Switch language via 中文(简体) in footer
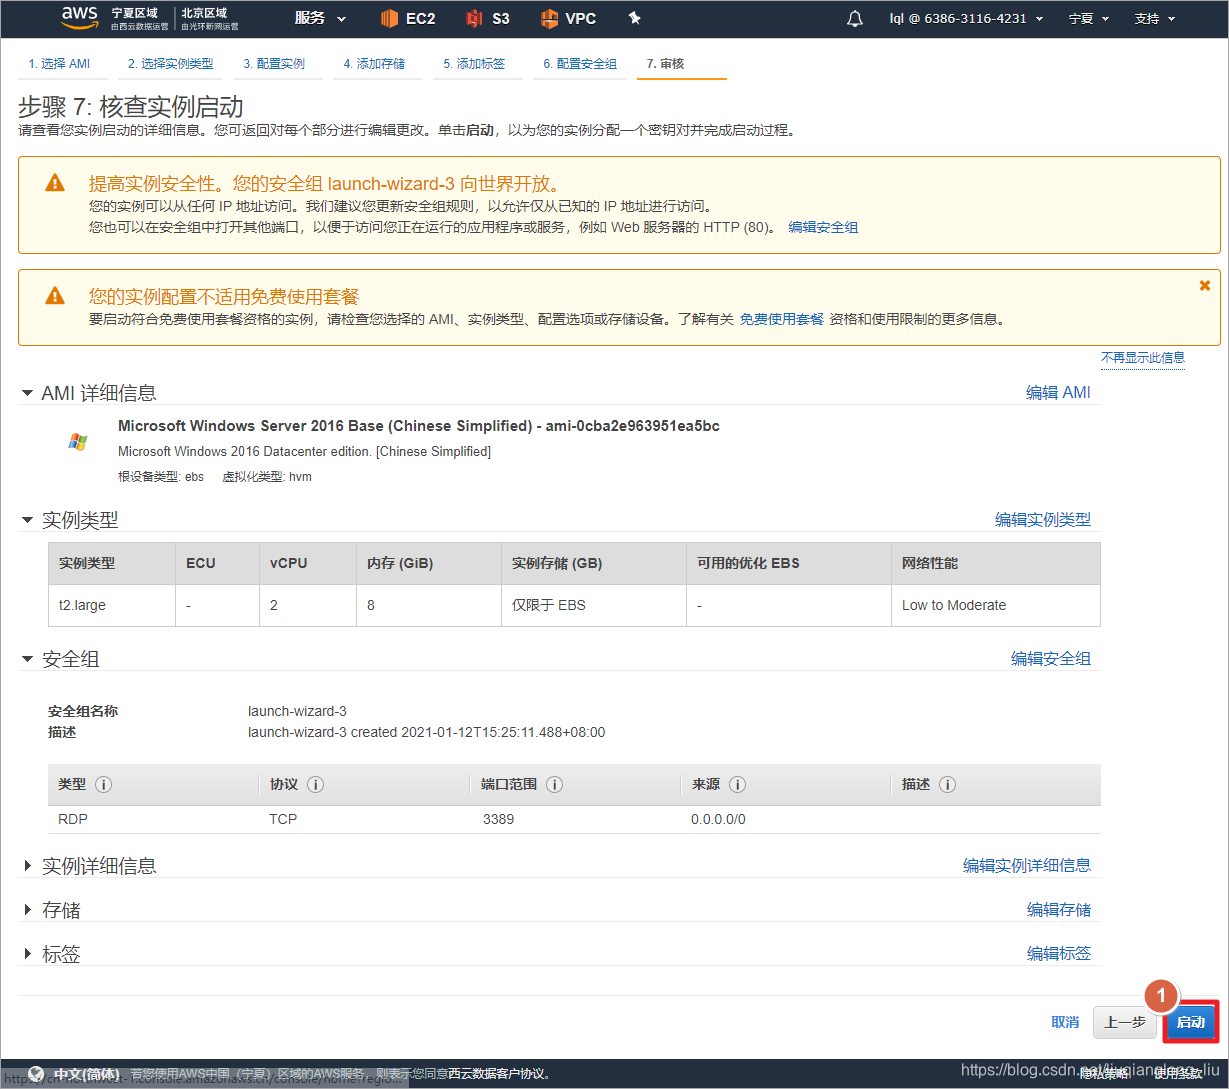 pos(87,1074)
